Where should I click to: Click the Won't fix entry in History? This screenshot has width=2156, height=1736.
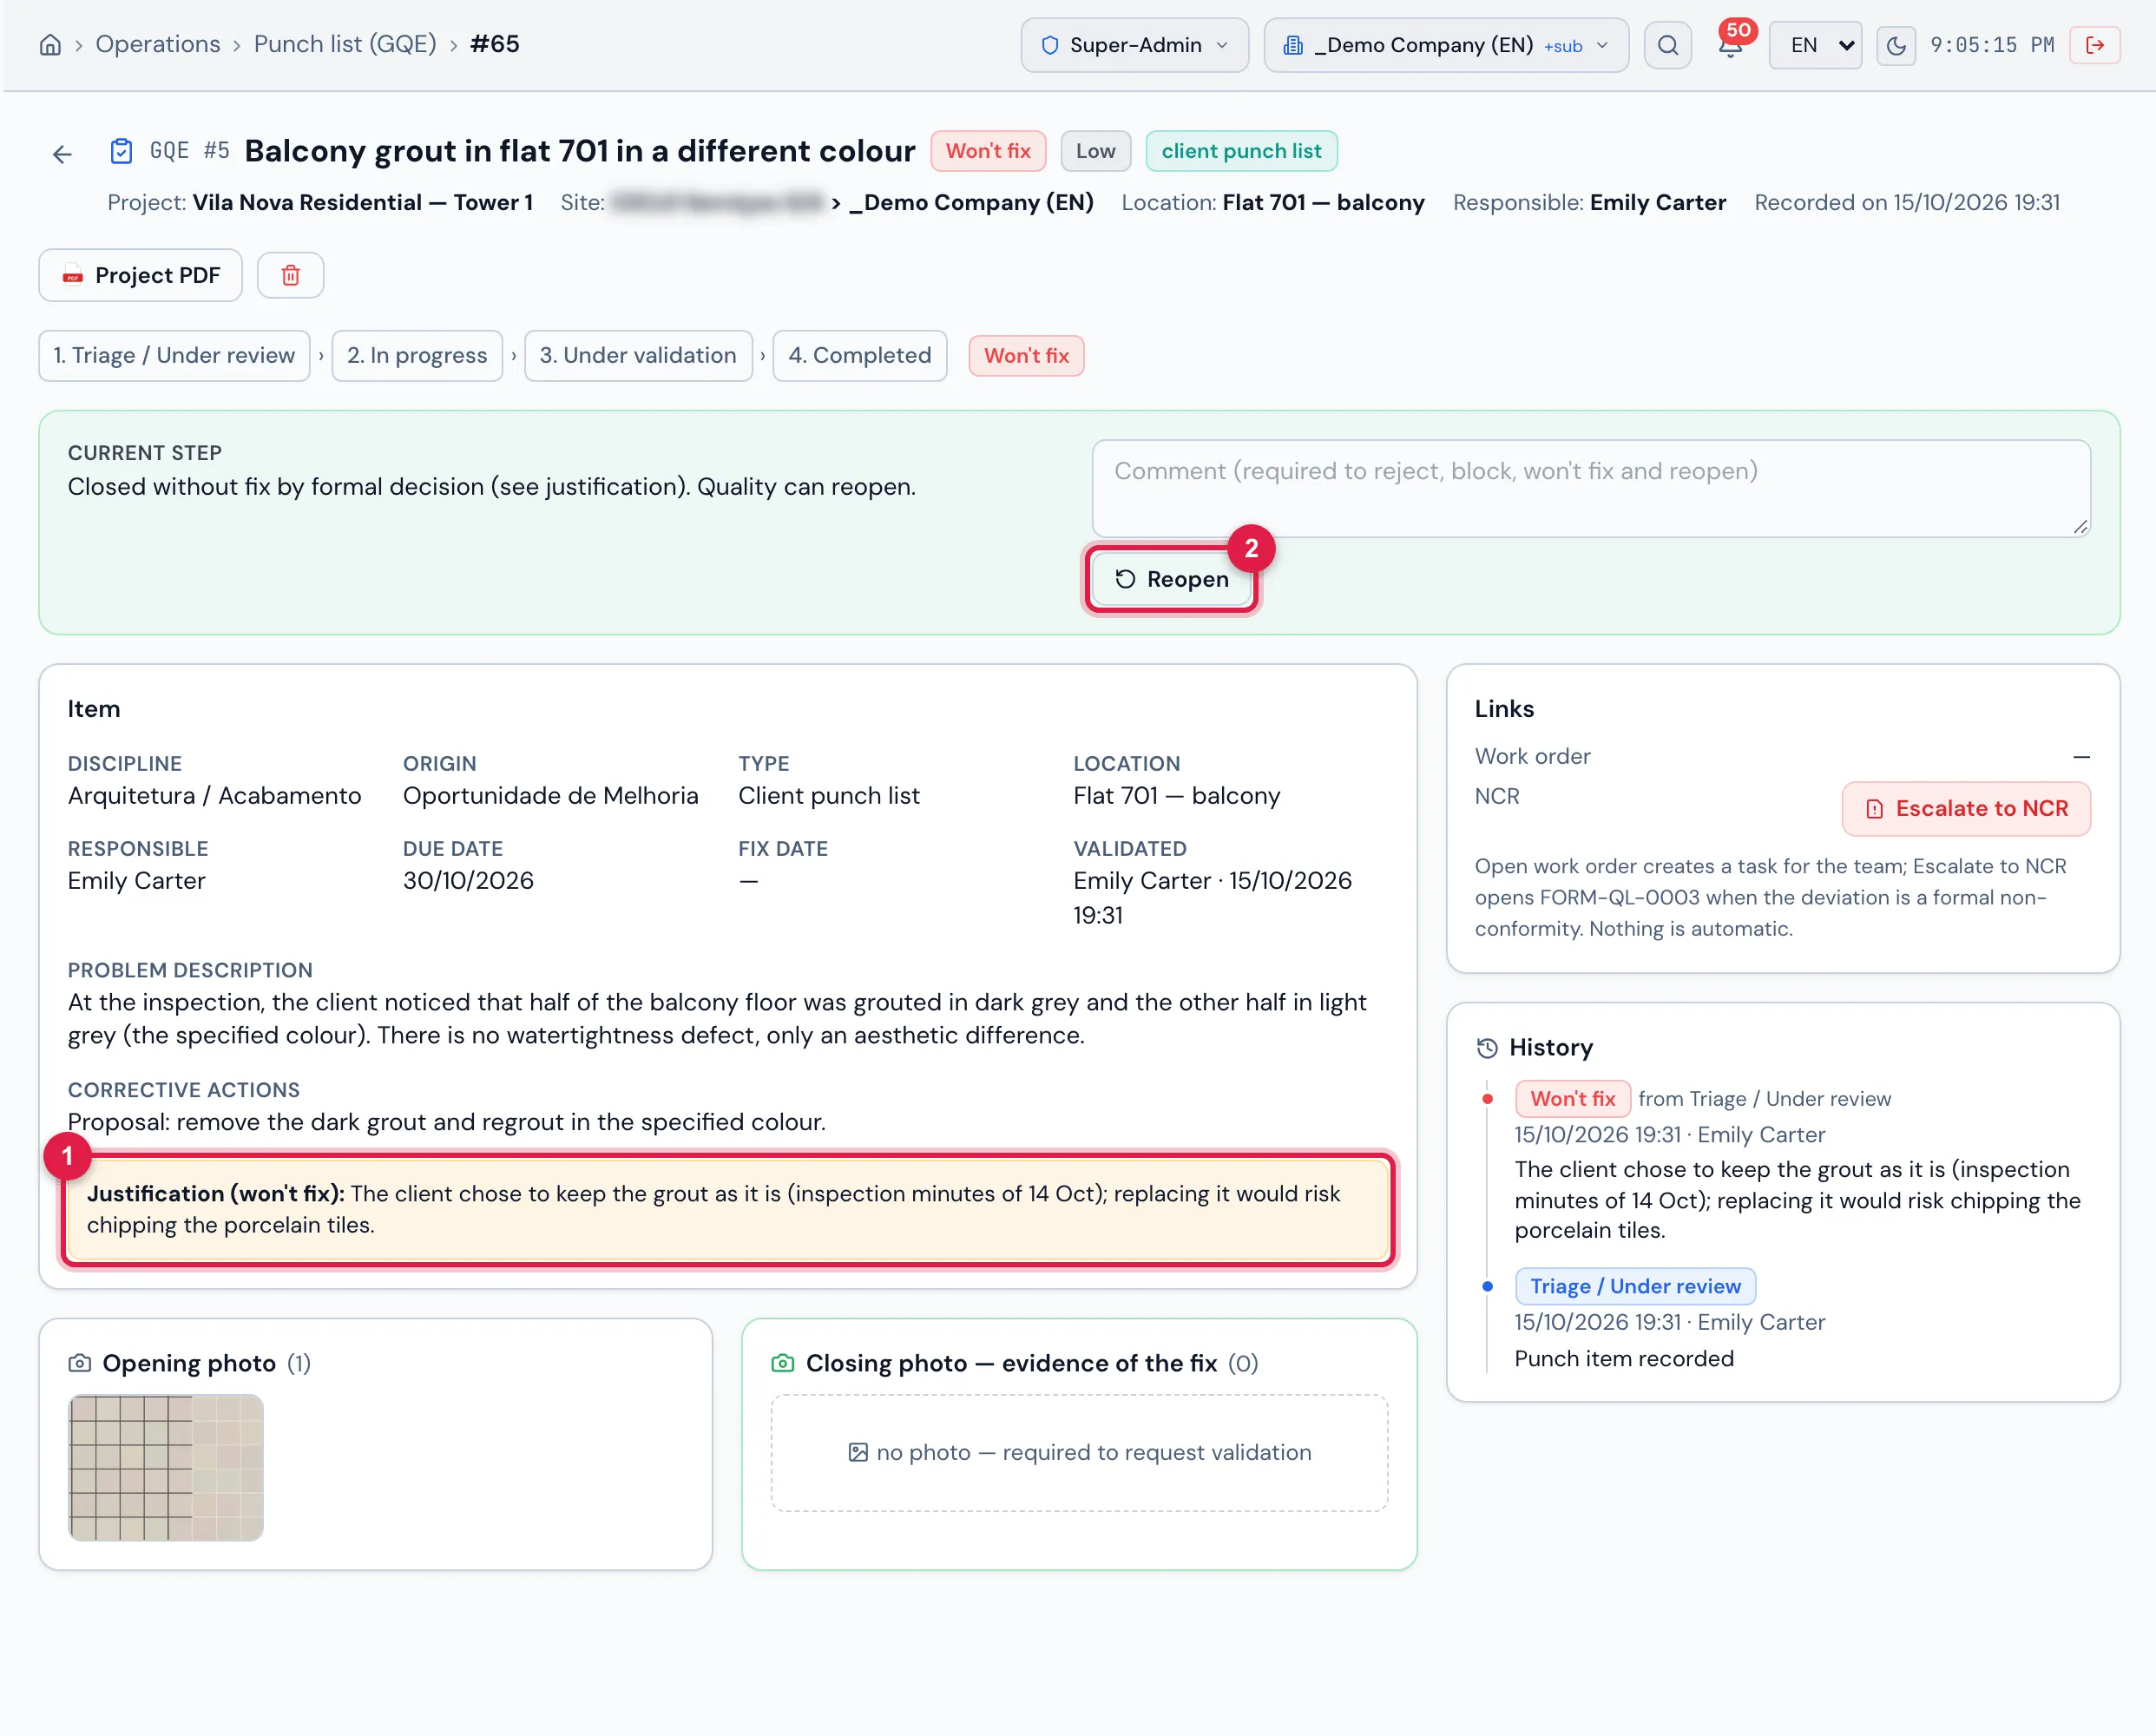click(1572, 1098)
